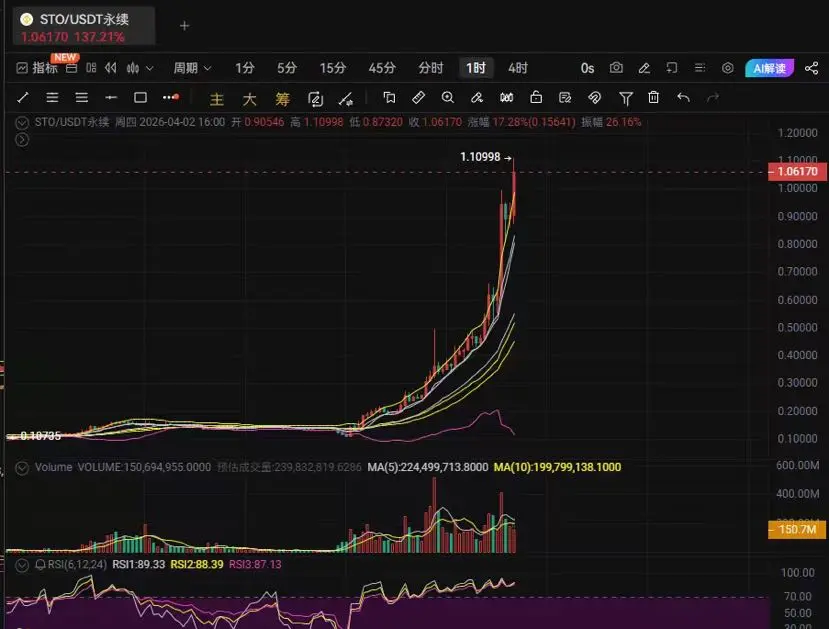This screenshot has height=629, width=829.
Task: Click the rotate-edit square icon
Action: point(315,99)
